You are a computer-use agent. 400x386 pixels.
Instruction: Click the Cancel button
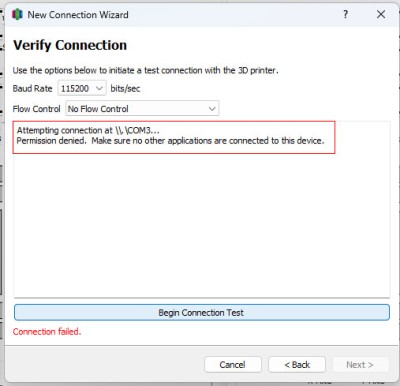point(233,365)
